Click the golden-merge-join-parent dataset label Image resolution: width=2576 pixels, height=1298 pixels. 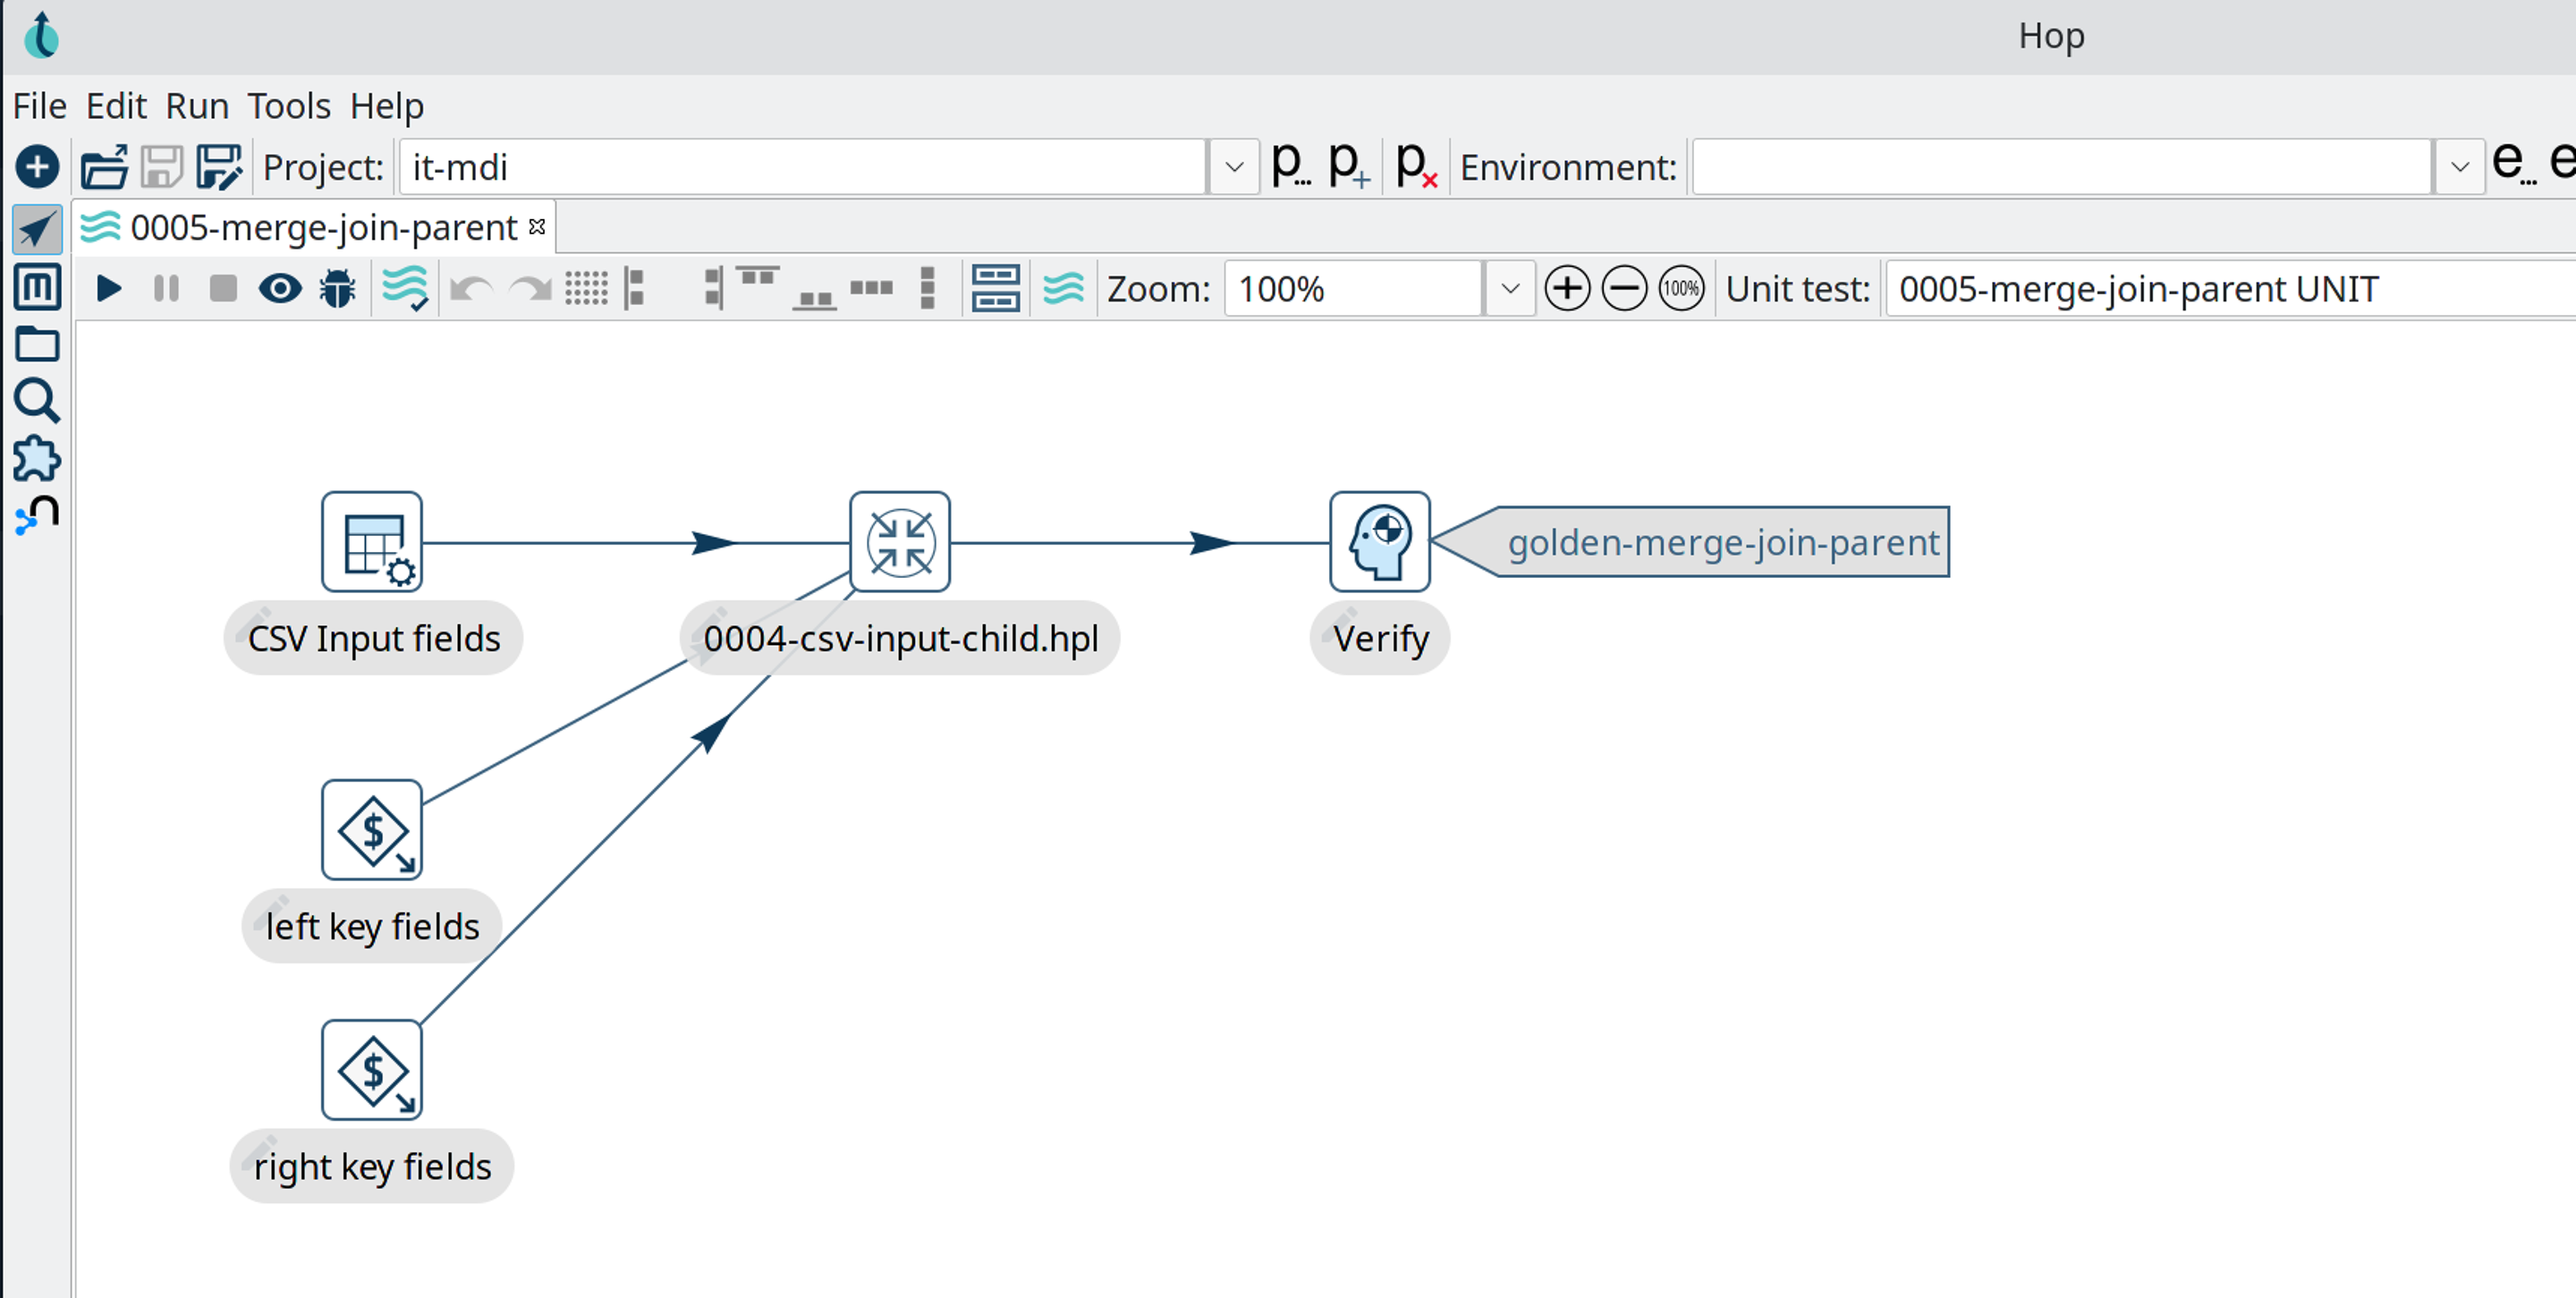pos(1721,542)
